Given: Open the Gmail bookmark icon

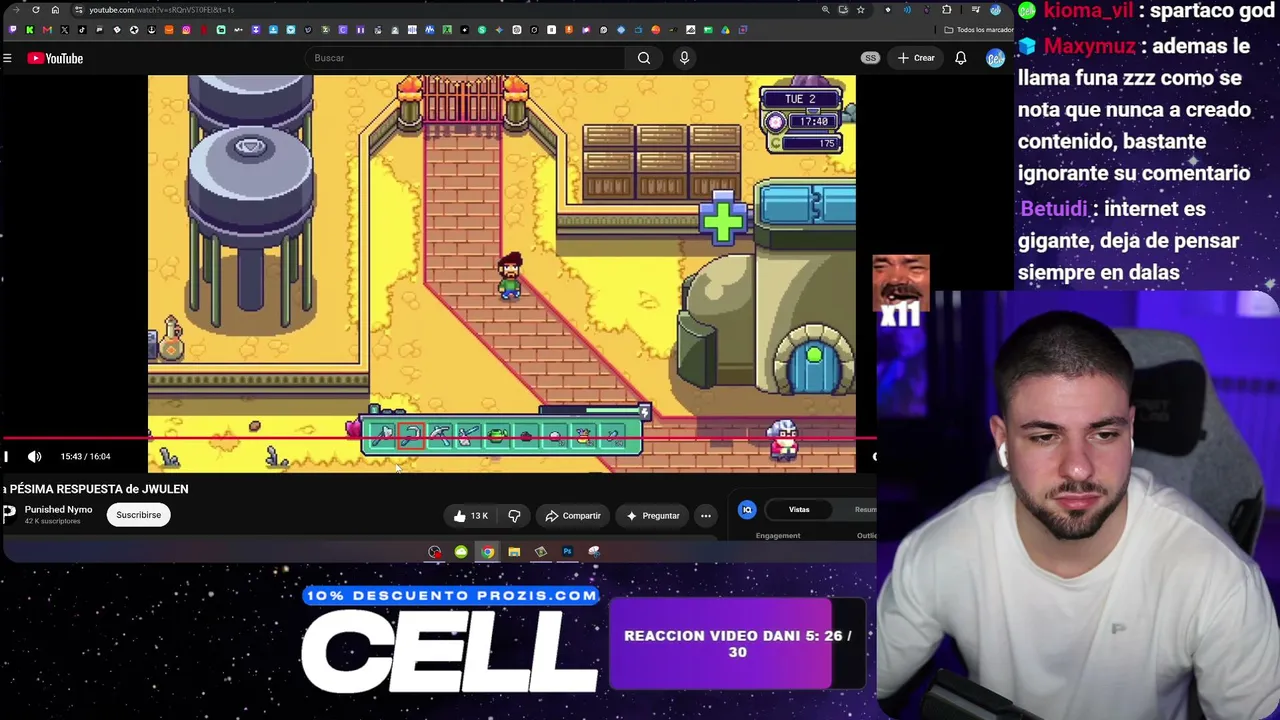Looking at the screenshot, I should tap(47, 30).
